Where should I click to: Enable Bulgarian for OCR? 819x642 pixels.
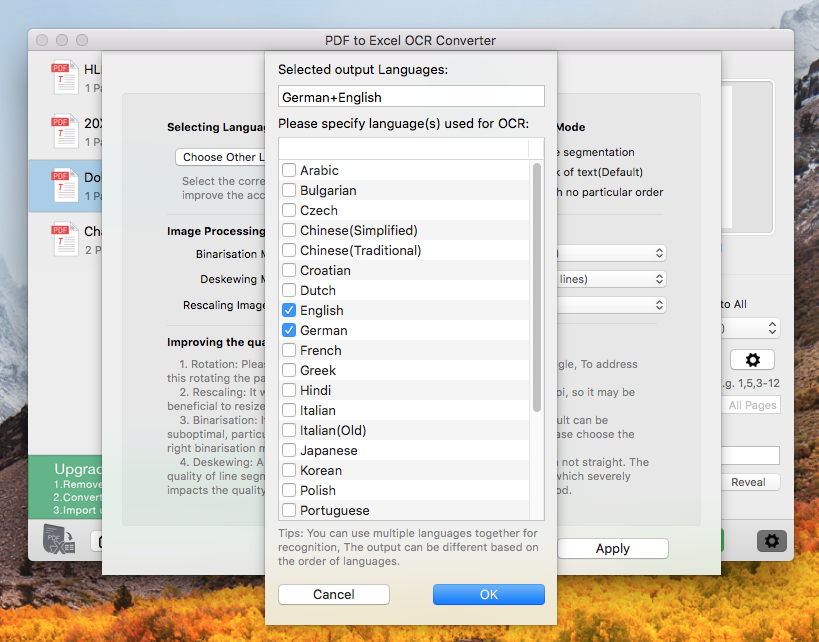click(x=289, y=190)
